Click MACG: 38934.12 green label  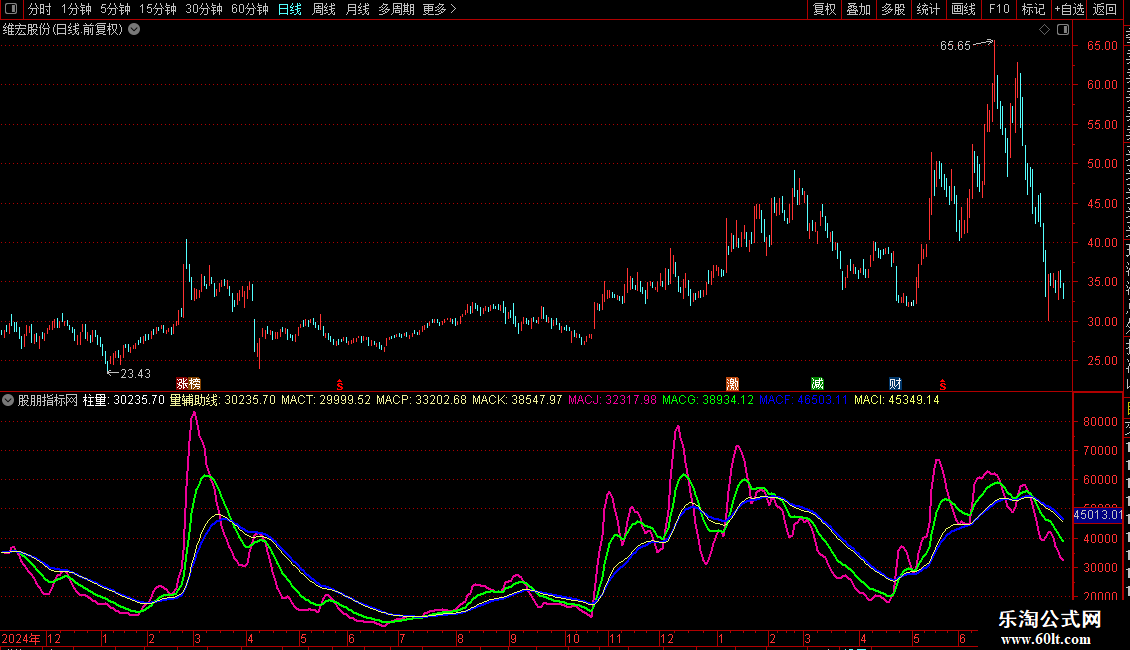(708, 400)
